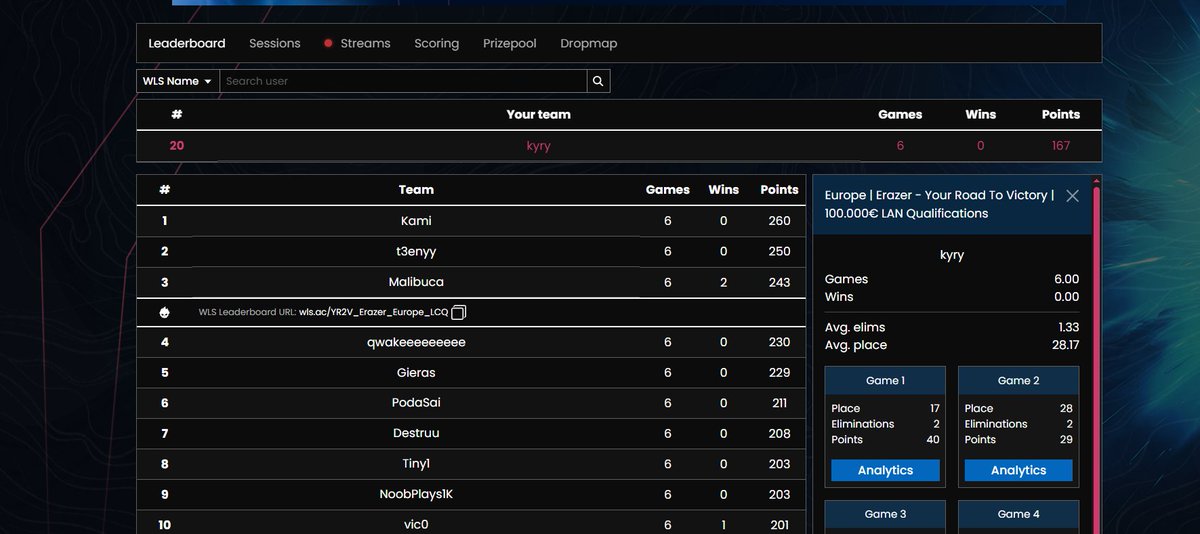Click the Game 1 card header
Viewport: 1200px width, 534px height.
[885, 381]
